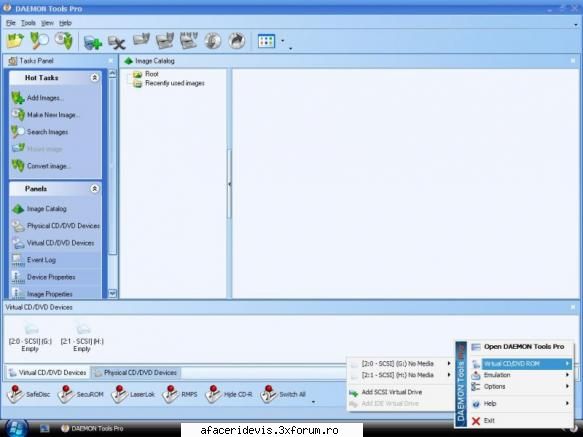Click Open DAEMON Tools Pro tray menu item
The width and height of the screenshot is (583, 437).
(520, 347)
